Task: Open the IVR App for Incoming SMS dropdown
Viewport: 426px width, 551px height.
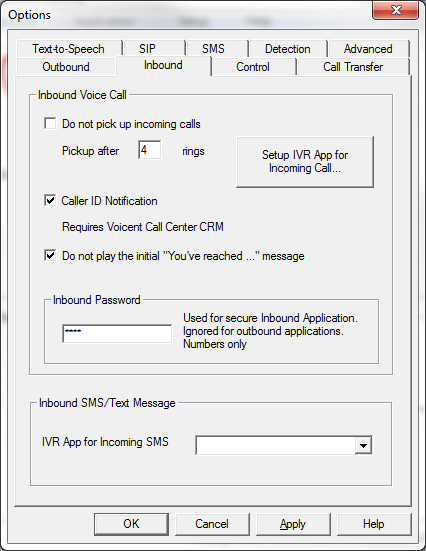Action: (363, 446)
